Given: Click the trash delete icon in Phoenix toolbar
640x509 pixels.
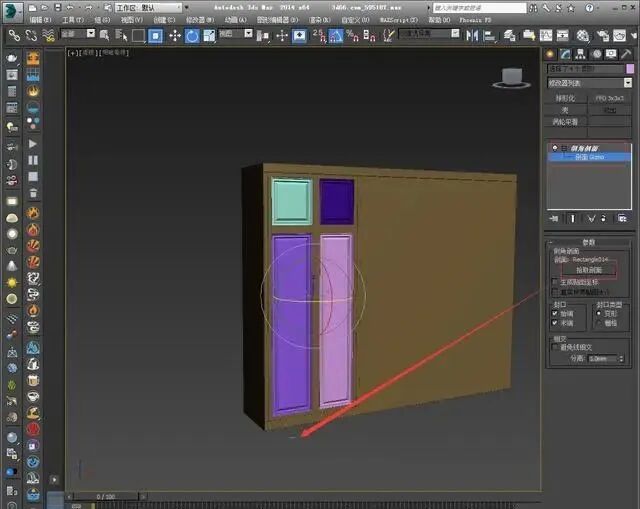Looking at the screenshot, I should [x=33, y=193].
